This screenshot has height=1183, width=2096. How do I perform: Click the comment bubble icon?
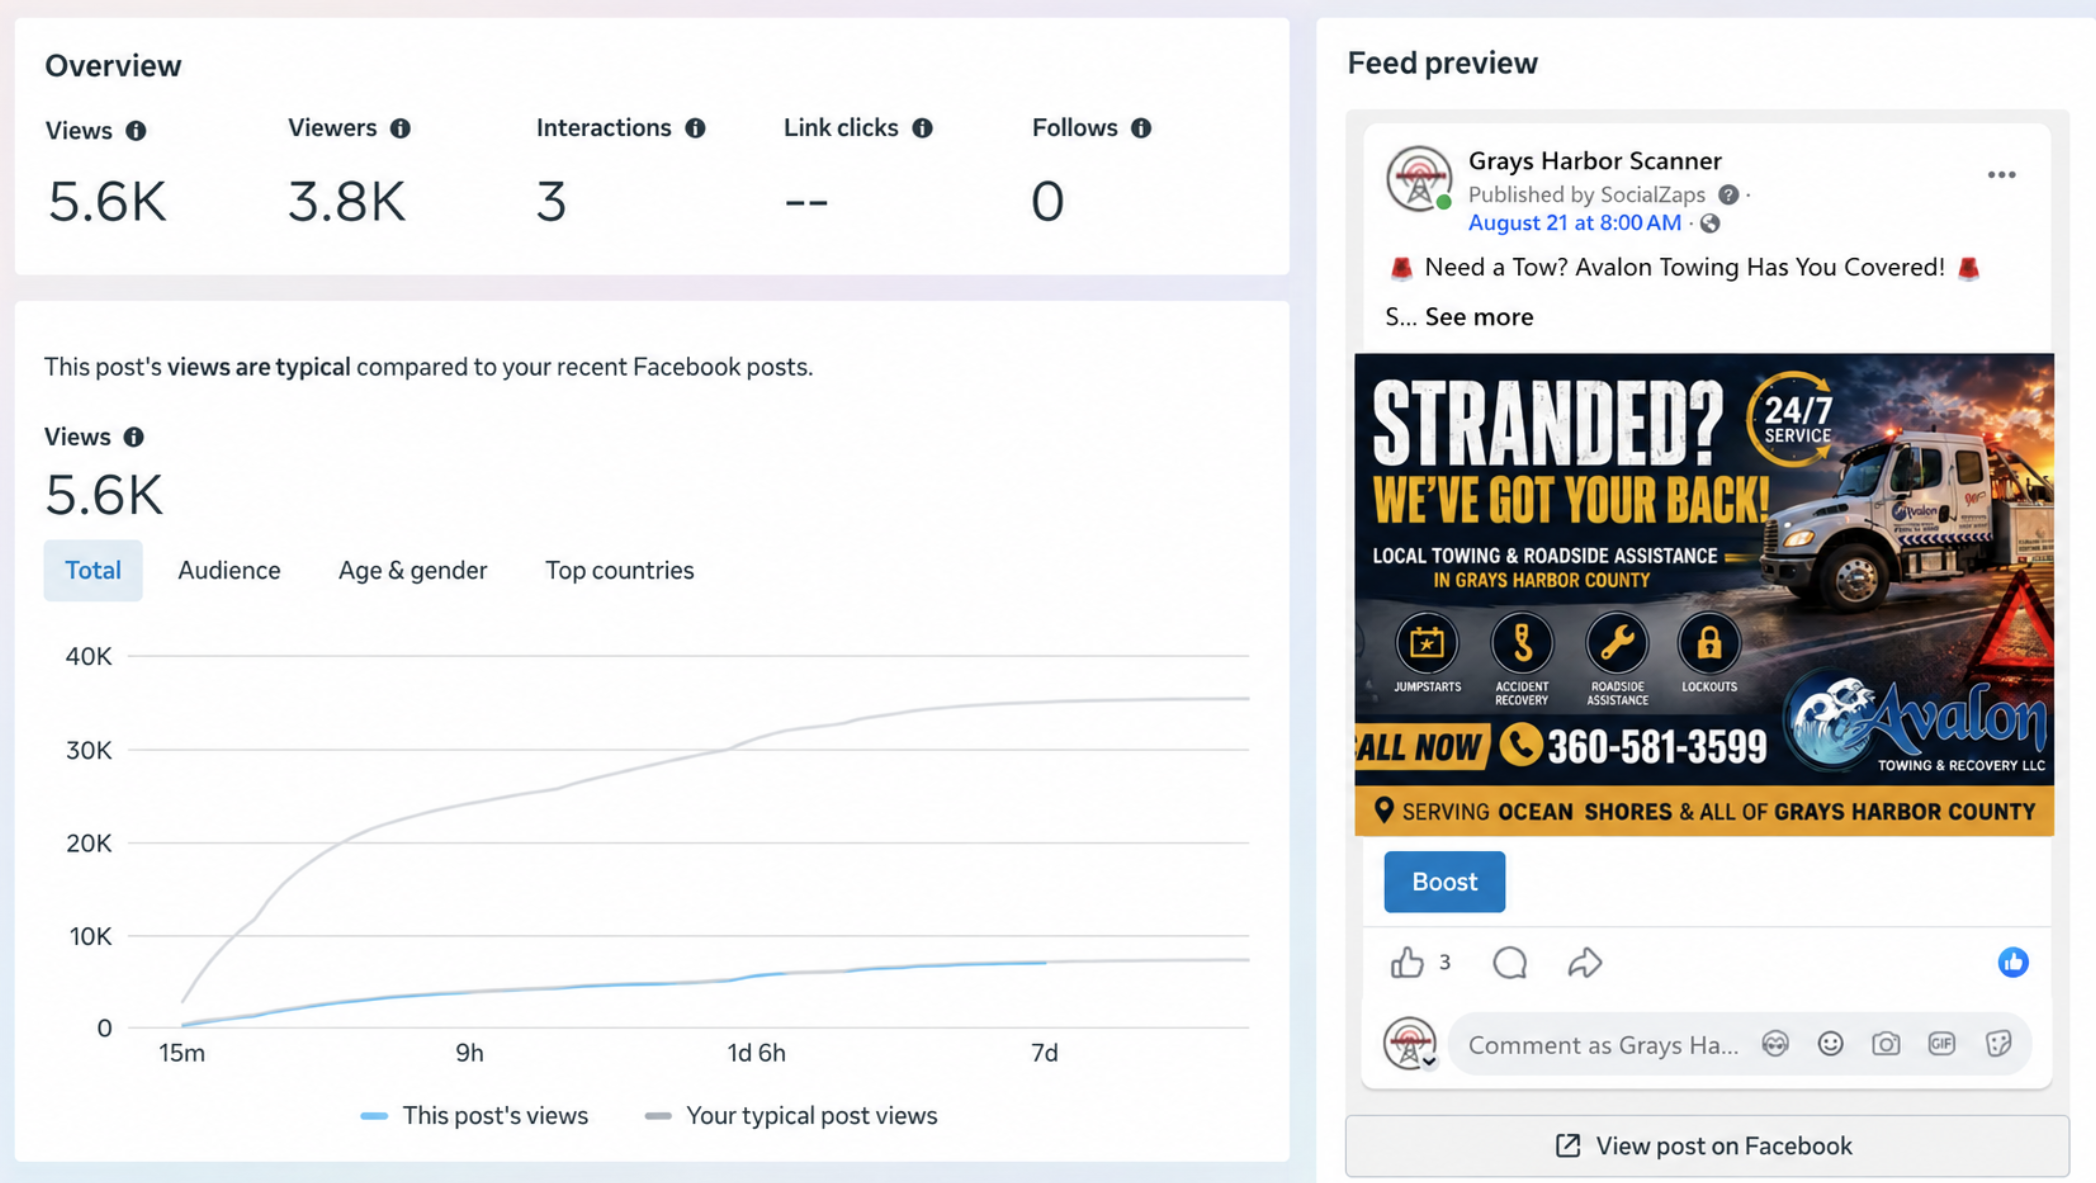click(1510, 963)
